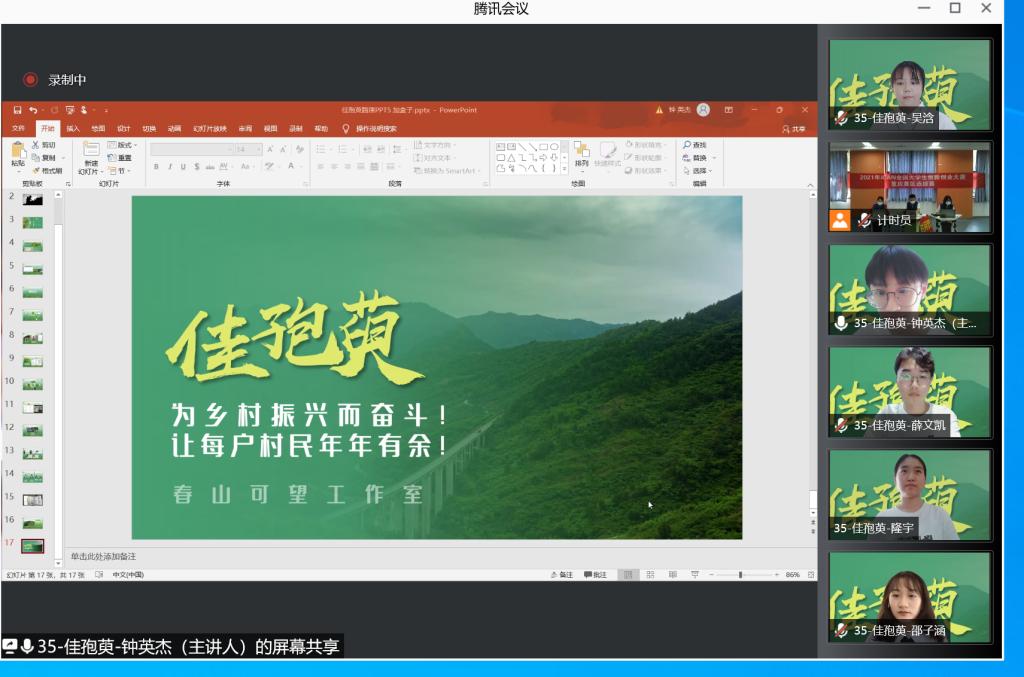
Task: Click the Save icon in quick access toolbar
Action: pyautogui.click(x=18, y=110)
